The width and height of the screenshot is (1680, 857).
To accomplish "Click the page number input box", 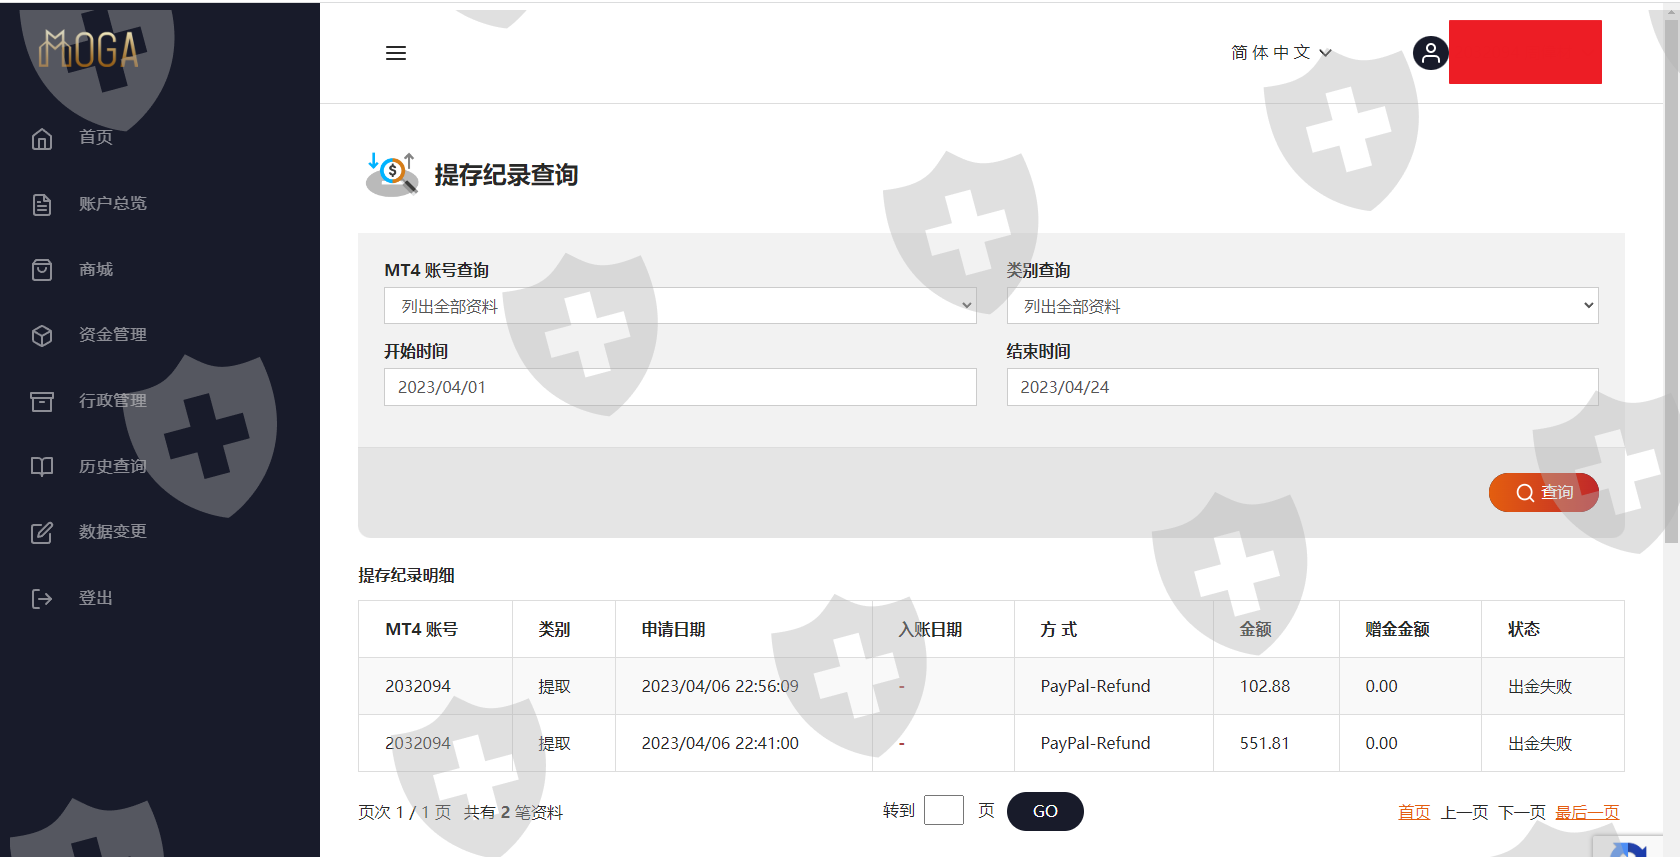I will click(x=943, y=810).
